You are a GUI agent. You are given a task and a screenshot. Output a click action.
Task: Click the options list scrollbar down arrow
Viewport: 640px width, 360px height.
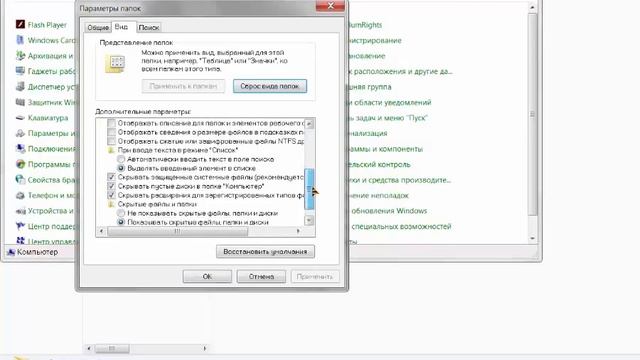pyautogui.click(x=309, y=220)
